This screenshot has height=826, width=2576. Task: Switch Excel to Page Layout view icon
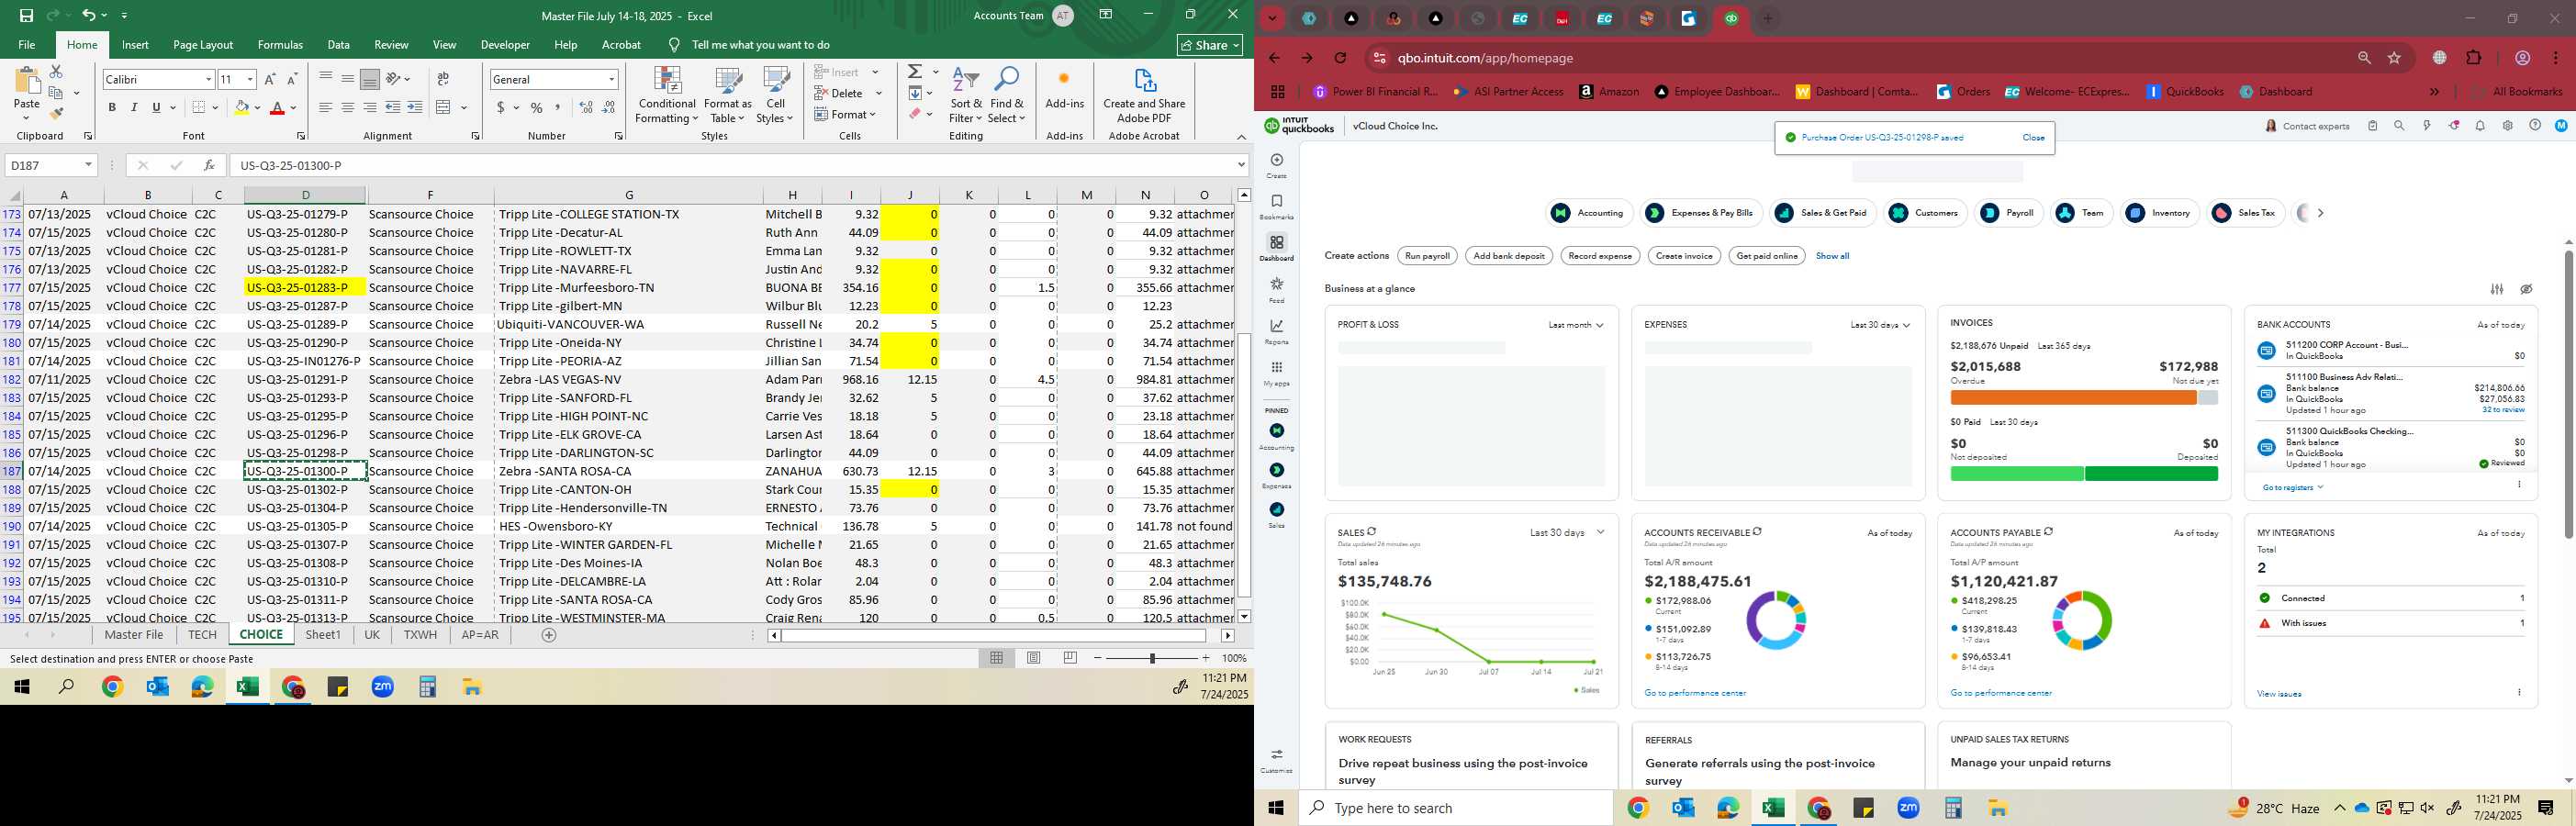click(x=1034, y=658)
